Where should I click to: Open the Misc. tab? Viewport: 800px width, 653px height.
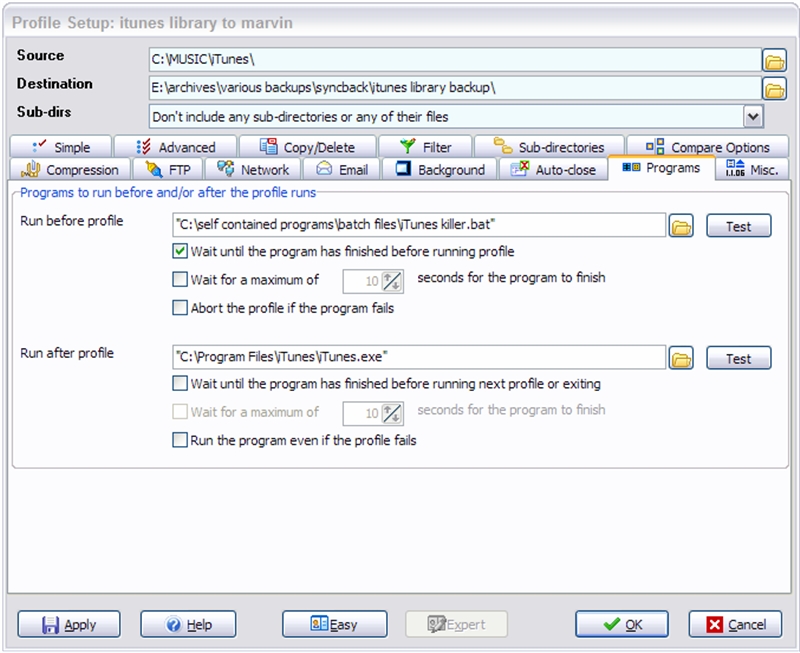[752, 169]
